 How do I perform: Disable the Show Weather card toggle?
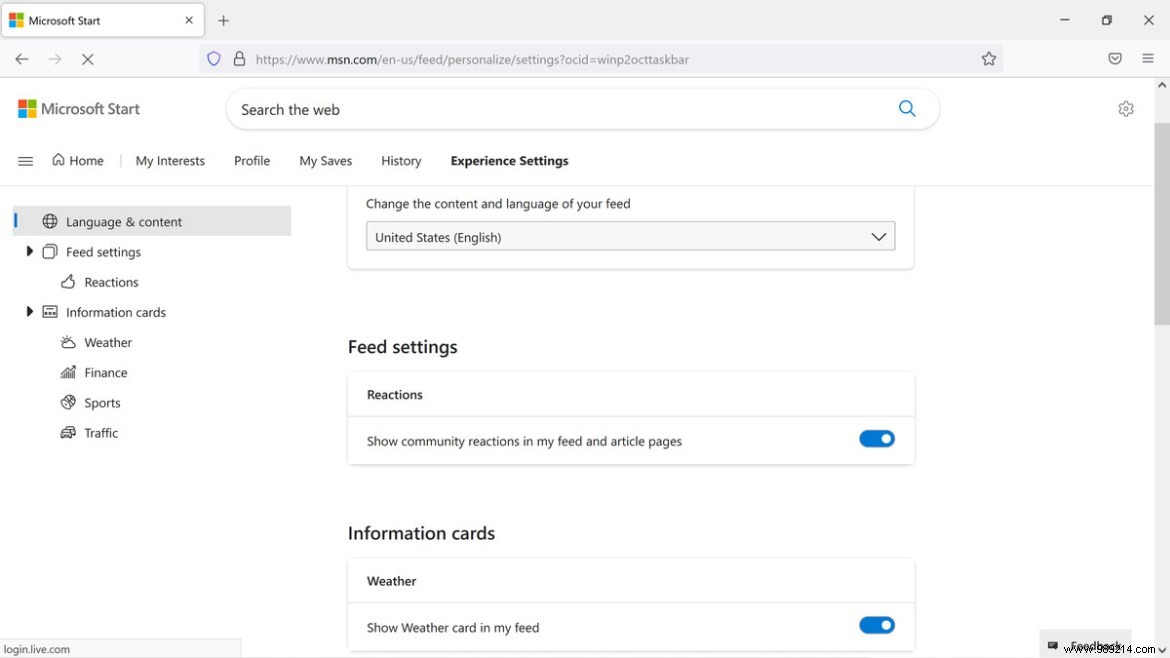877,624
